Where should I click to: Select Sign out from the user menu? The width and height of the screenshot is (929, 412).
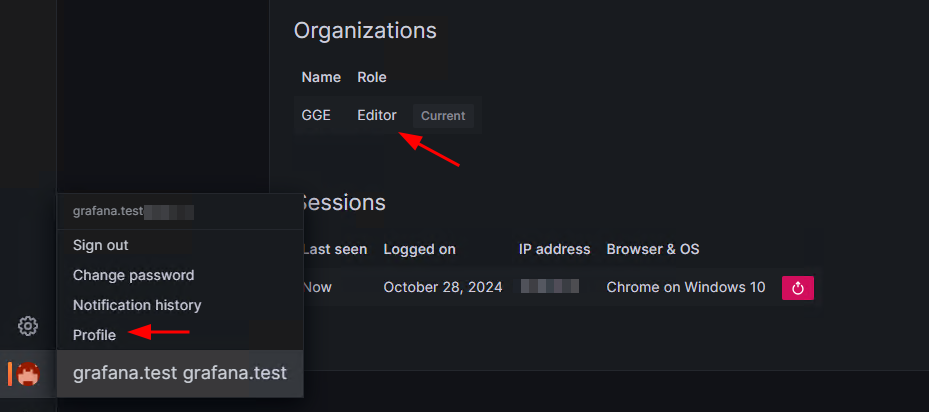[x=101, y=245]
